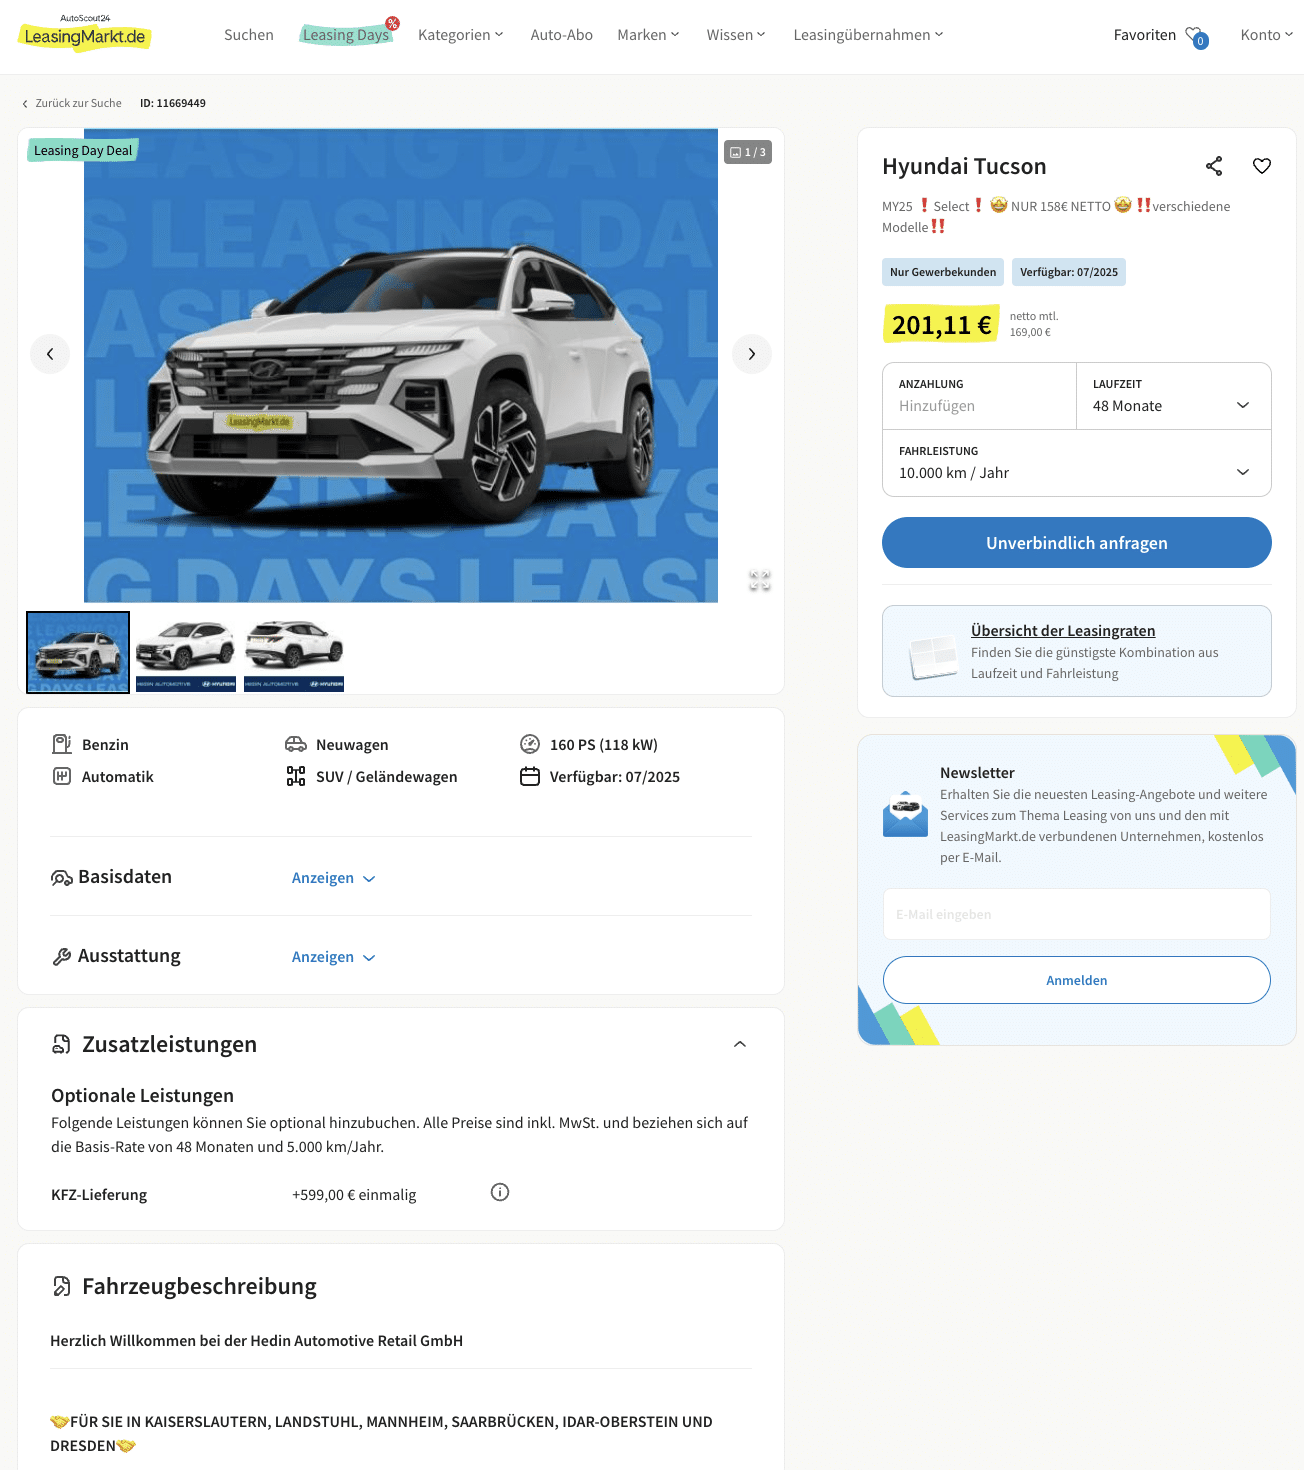
Task: Open the fullscreen gallery view icon
Action: click(760, 580)
